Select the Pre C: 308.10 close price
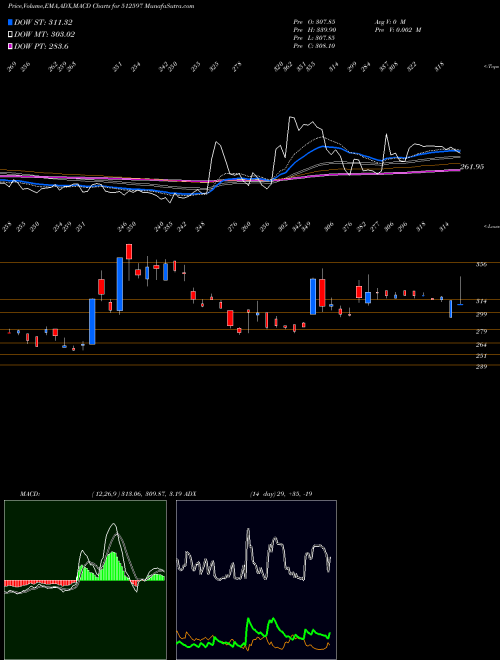Viewport: 500px width, 660px height. click(x=314, y=46)
